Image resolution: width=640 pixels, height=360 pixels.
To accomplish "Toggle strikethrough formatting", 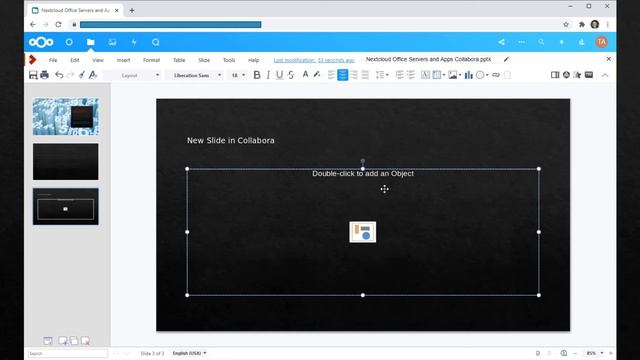I will (x=291, y=75).
